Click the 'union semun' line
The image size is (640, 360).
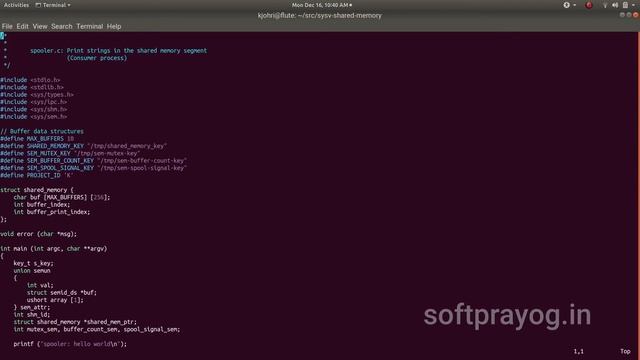click(32, 271)
